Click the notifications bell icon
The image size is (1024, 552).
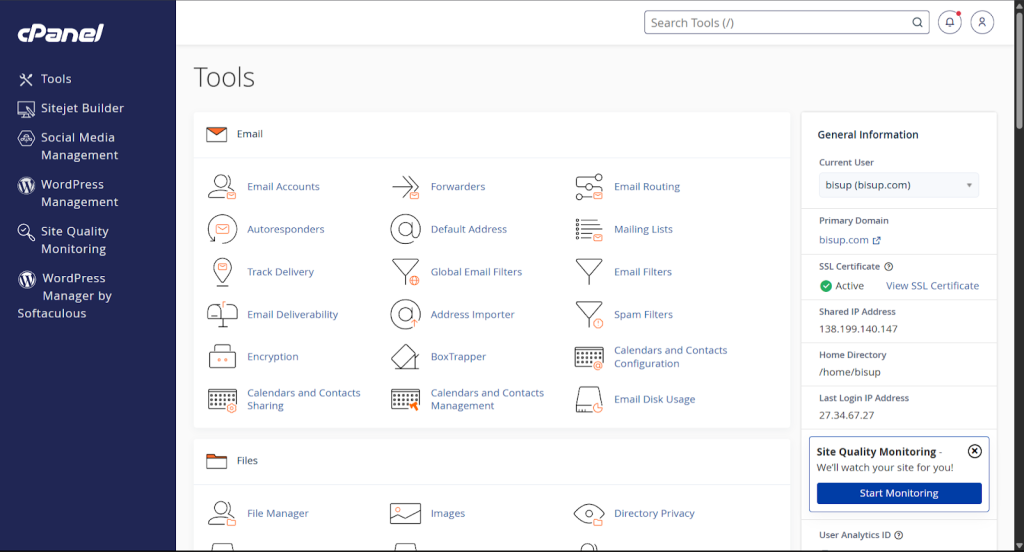tap(949, 22)
